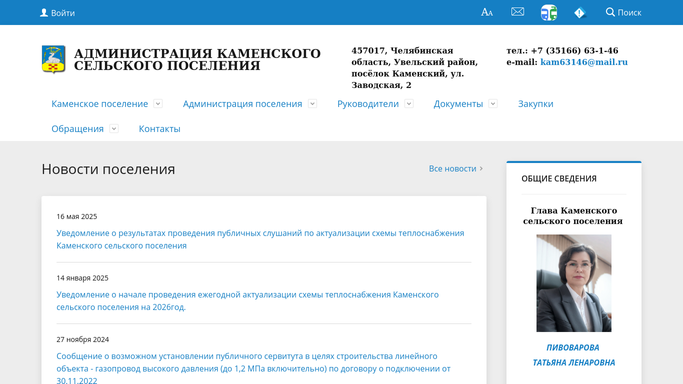Click the photo of the settlement head
683x384 pixels.
(x=574, y=283)
